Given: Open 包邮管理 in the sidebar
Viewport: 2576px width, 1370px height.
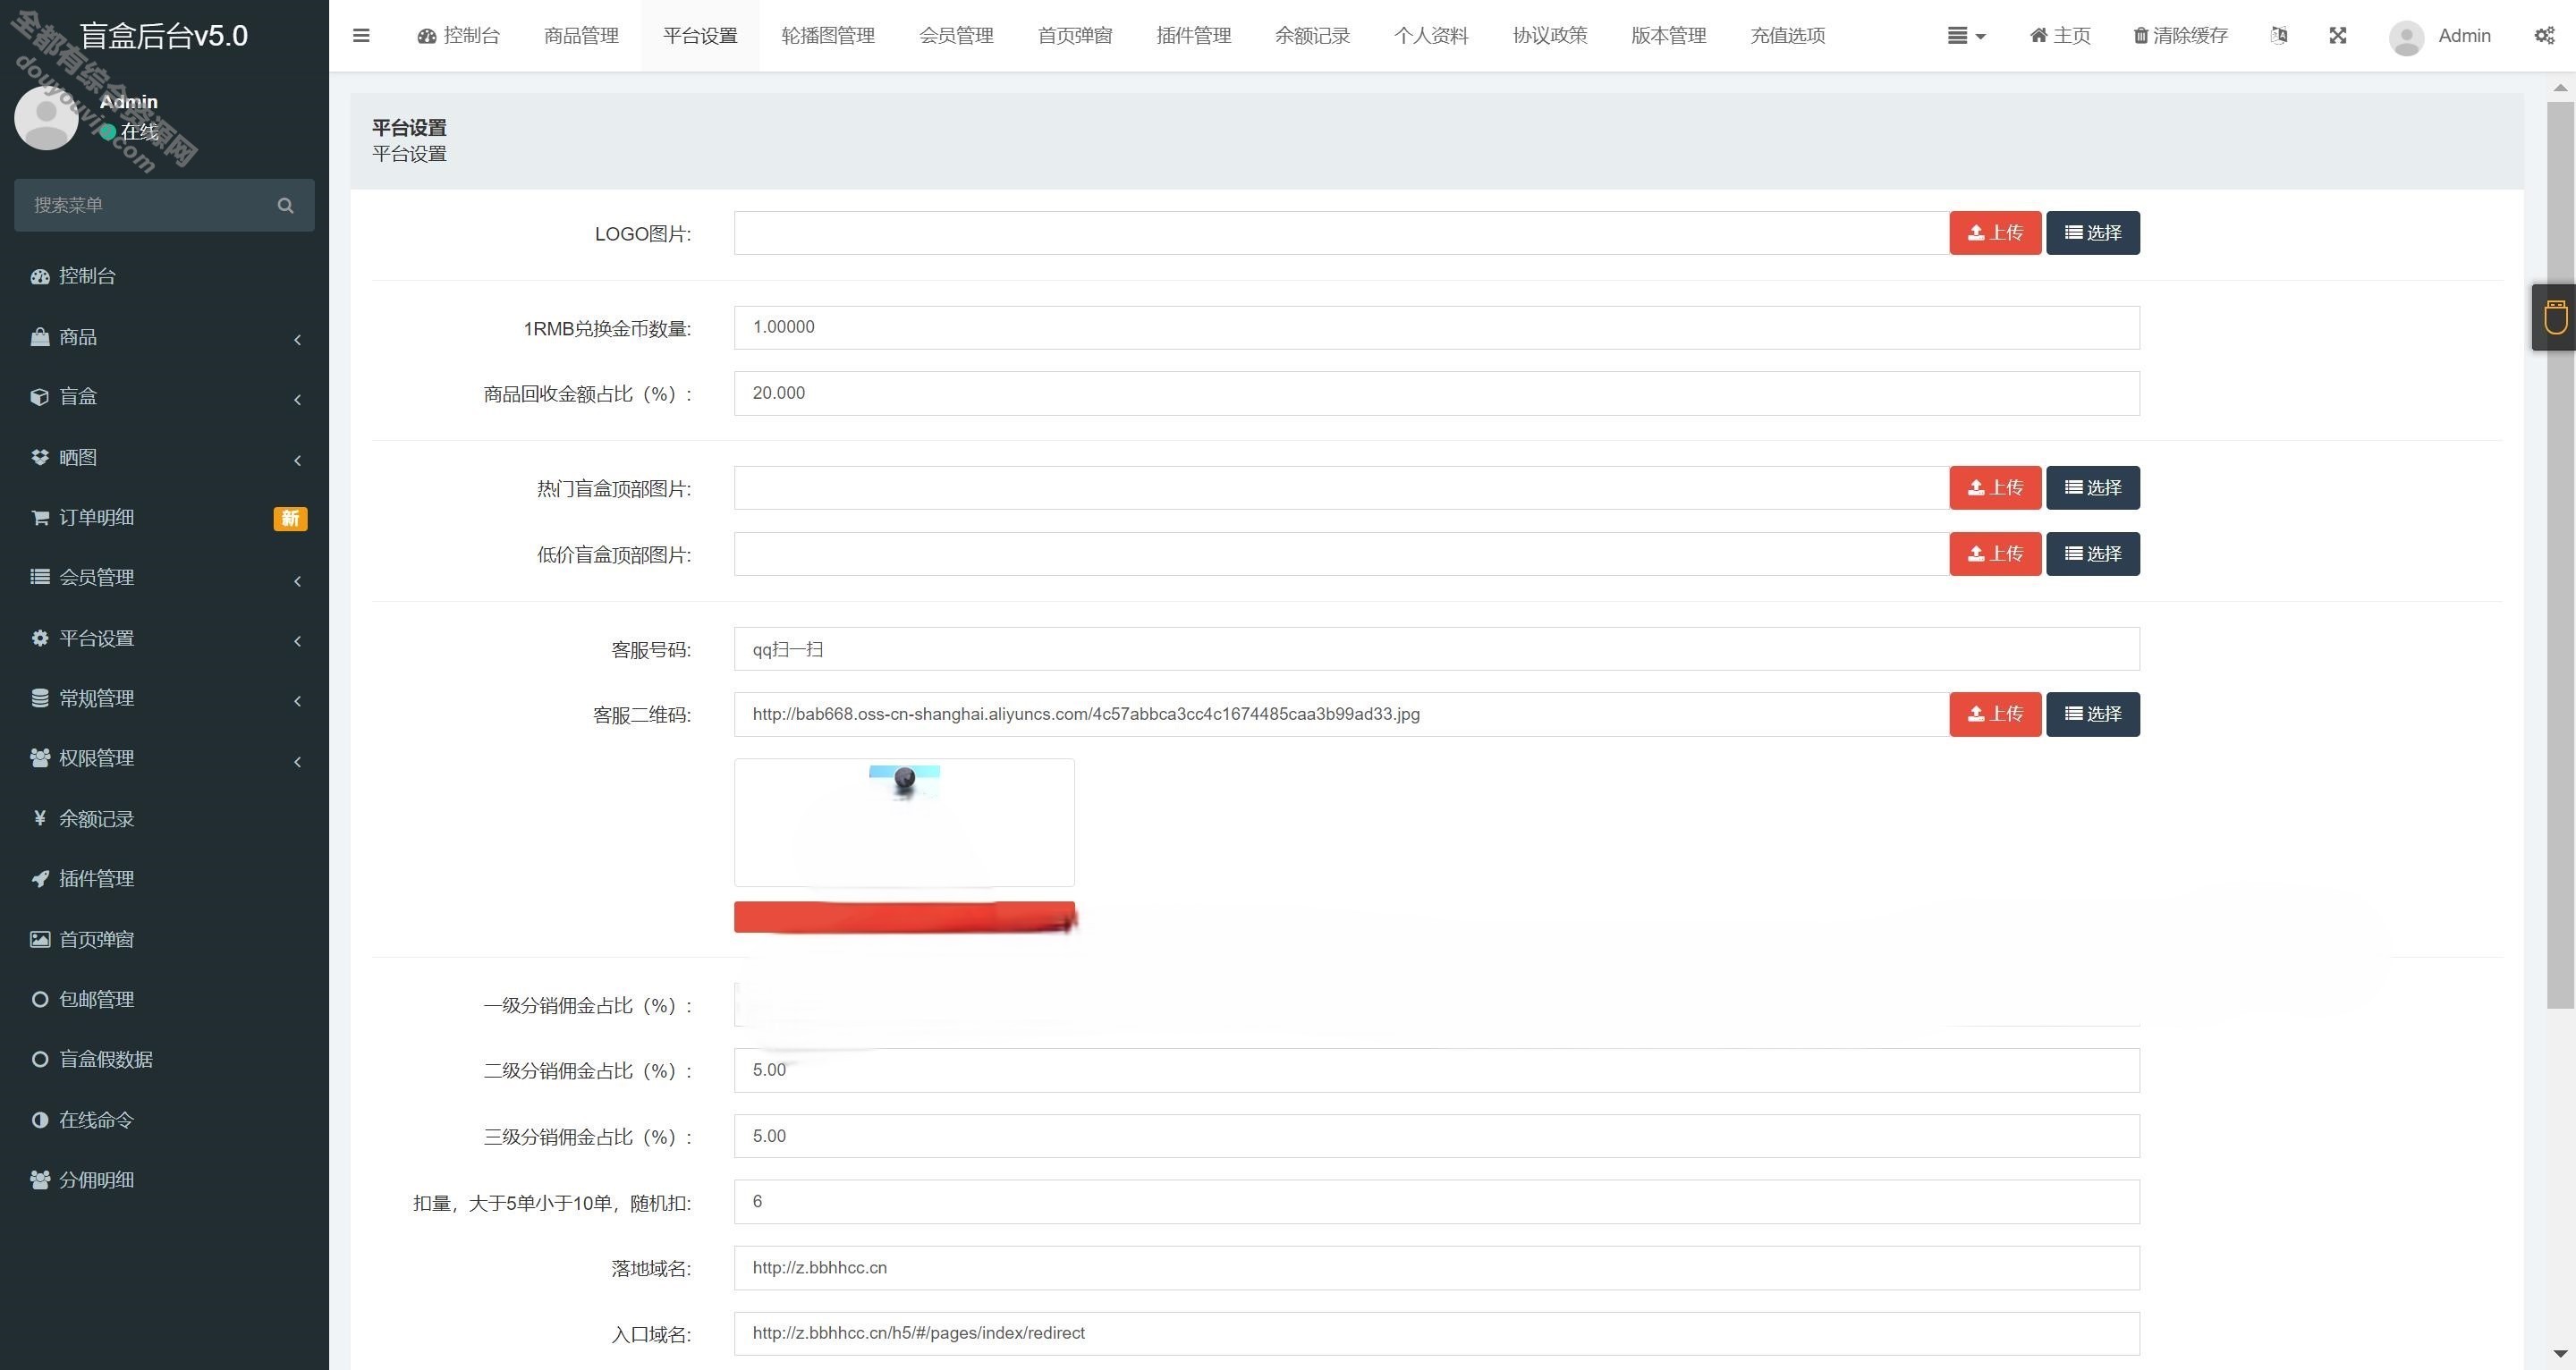Looking at the screenshot, I should [164, 999].
